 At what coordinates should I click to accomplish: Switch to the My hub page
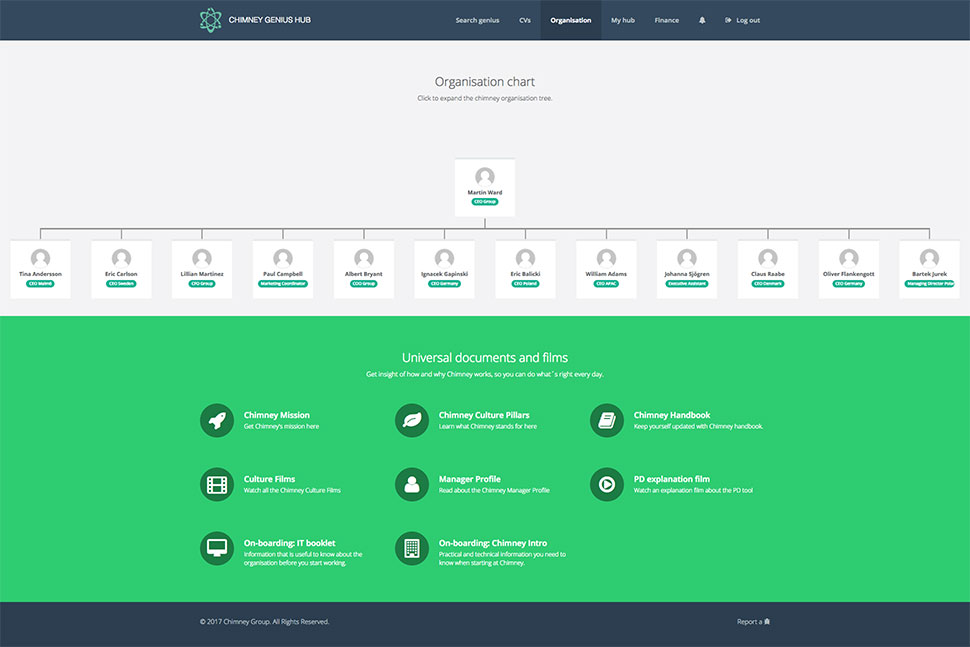(x=623, y=20)
